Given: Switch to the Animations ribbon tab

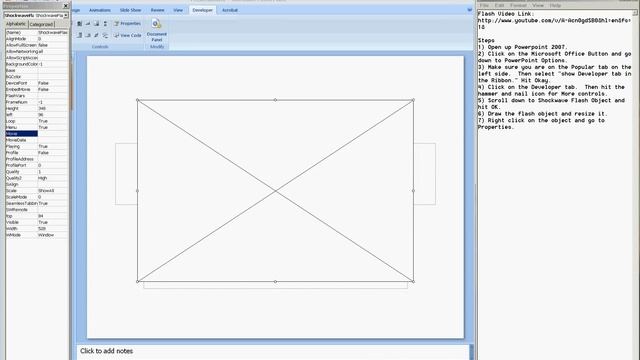Looking at the screenshot, I should [x=100, y=10].
